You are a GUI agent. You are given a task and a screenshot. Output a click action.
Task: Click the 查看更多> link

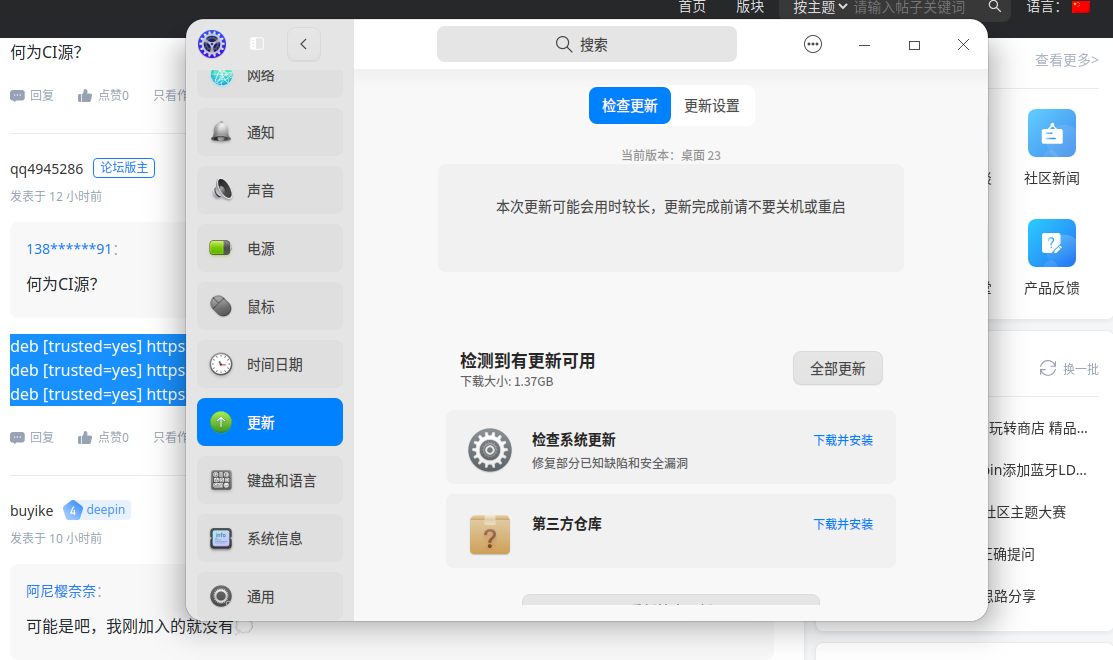[x=1066, y=60]
